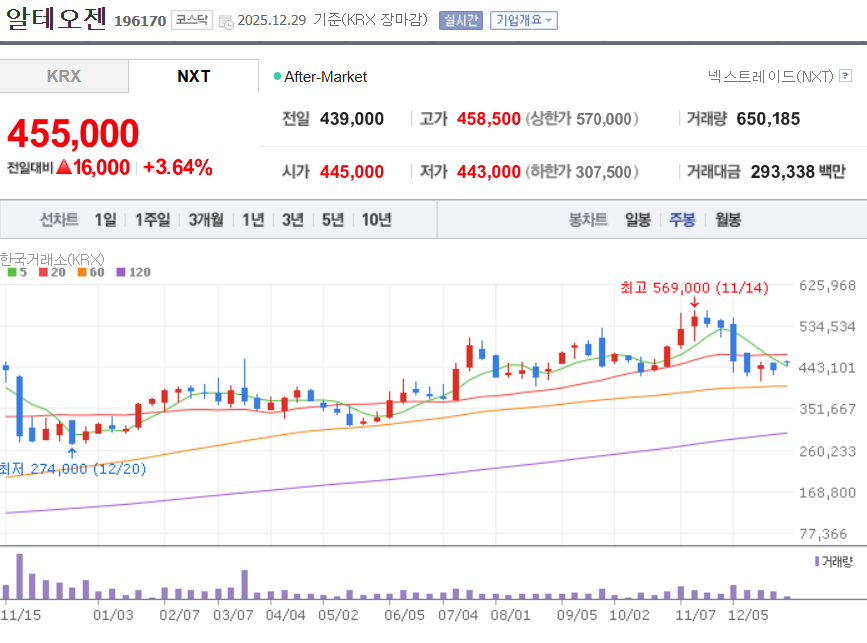Click the 넥스트레이드(NXT) label
This screenshot has height=643, width=867.
771,76
